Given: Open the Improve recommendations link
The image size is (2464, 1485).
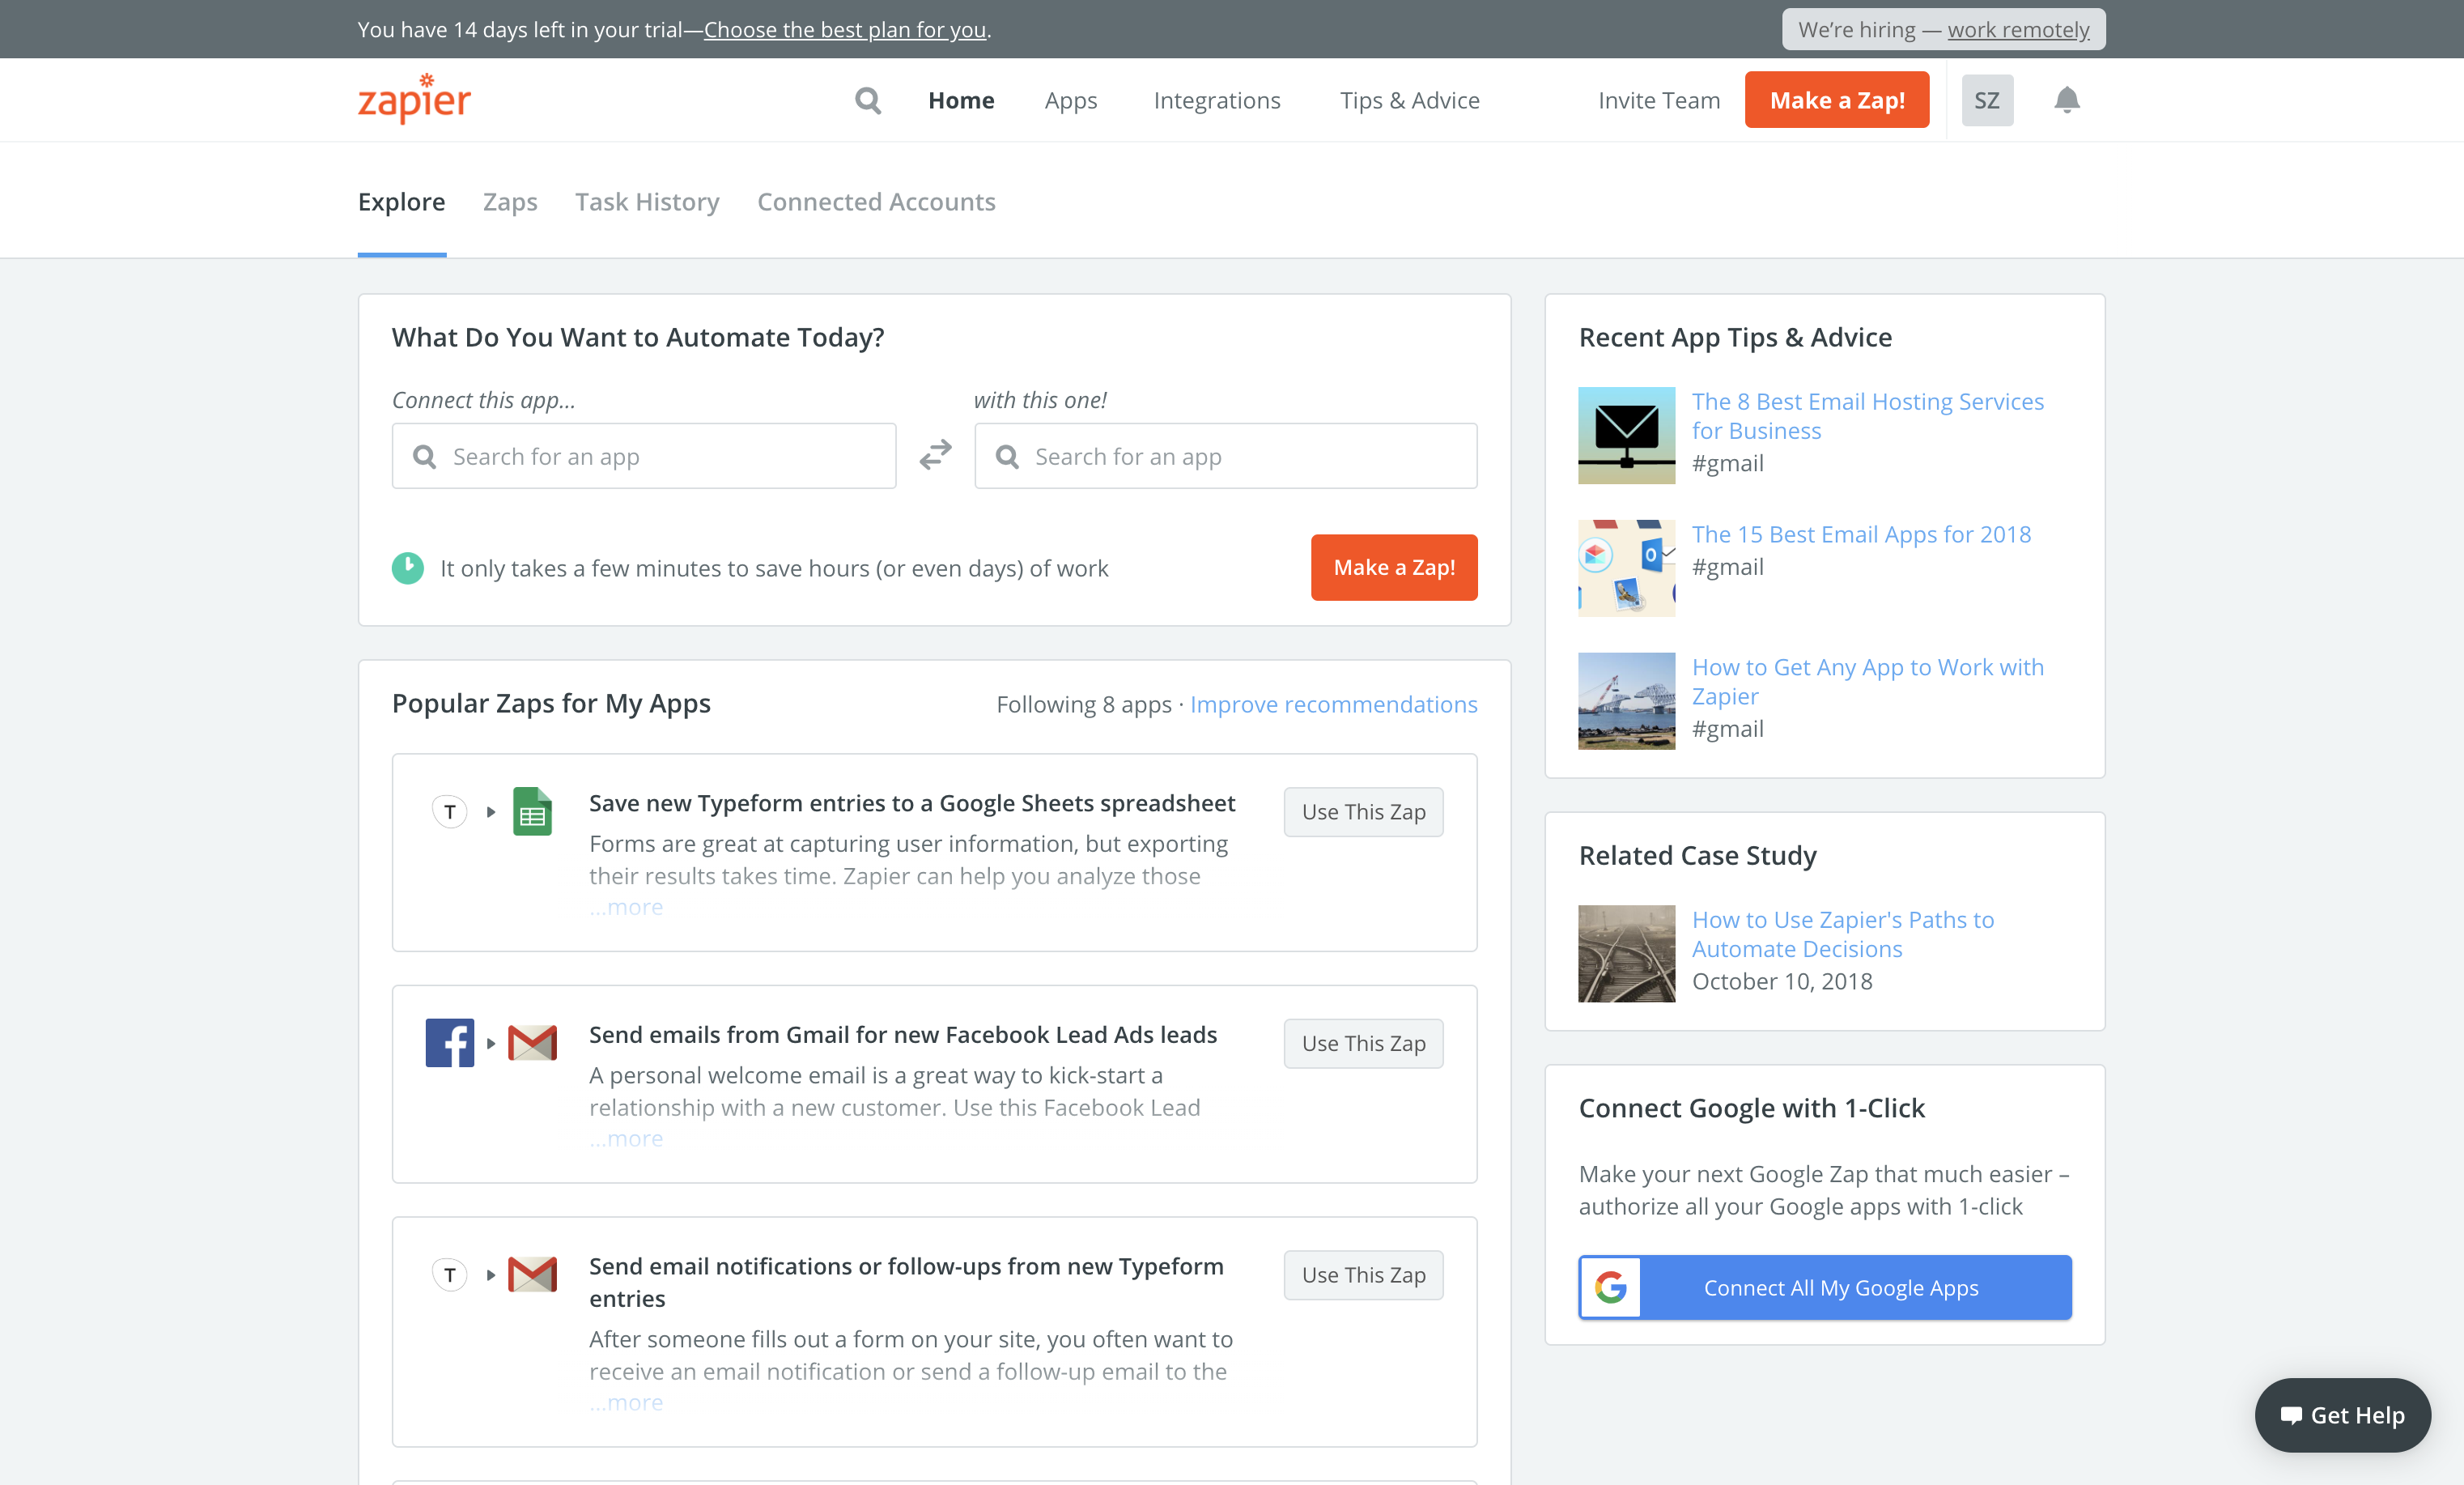Looking at the screenshot, I should tap(1333, 704).
